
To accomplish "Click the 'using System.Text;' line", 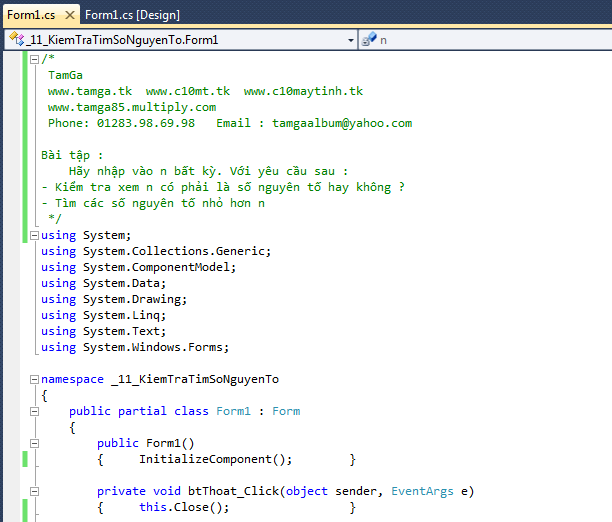I will pyautogui.click(x=103, y=331).
